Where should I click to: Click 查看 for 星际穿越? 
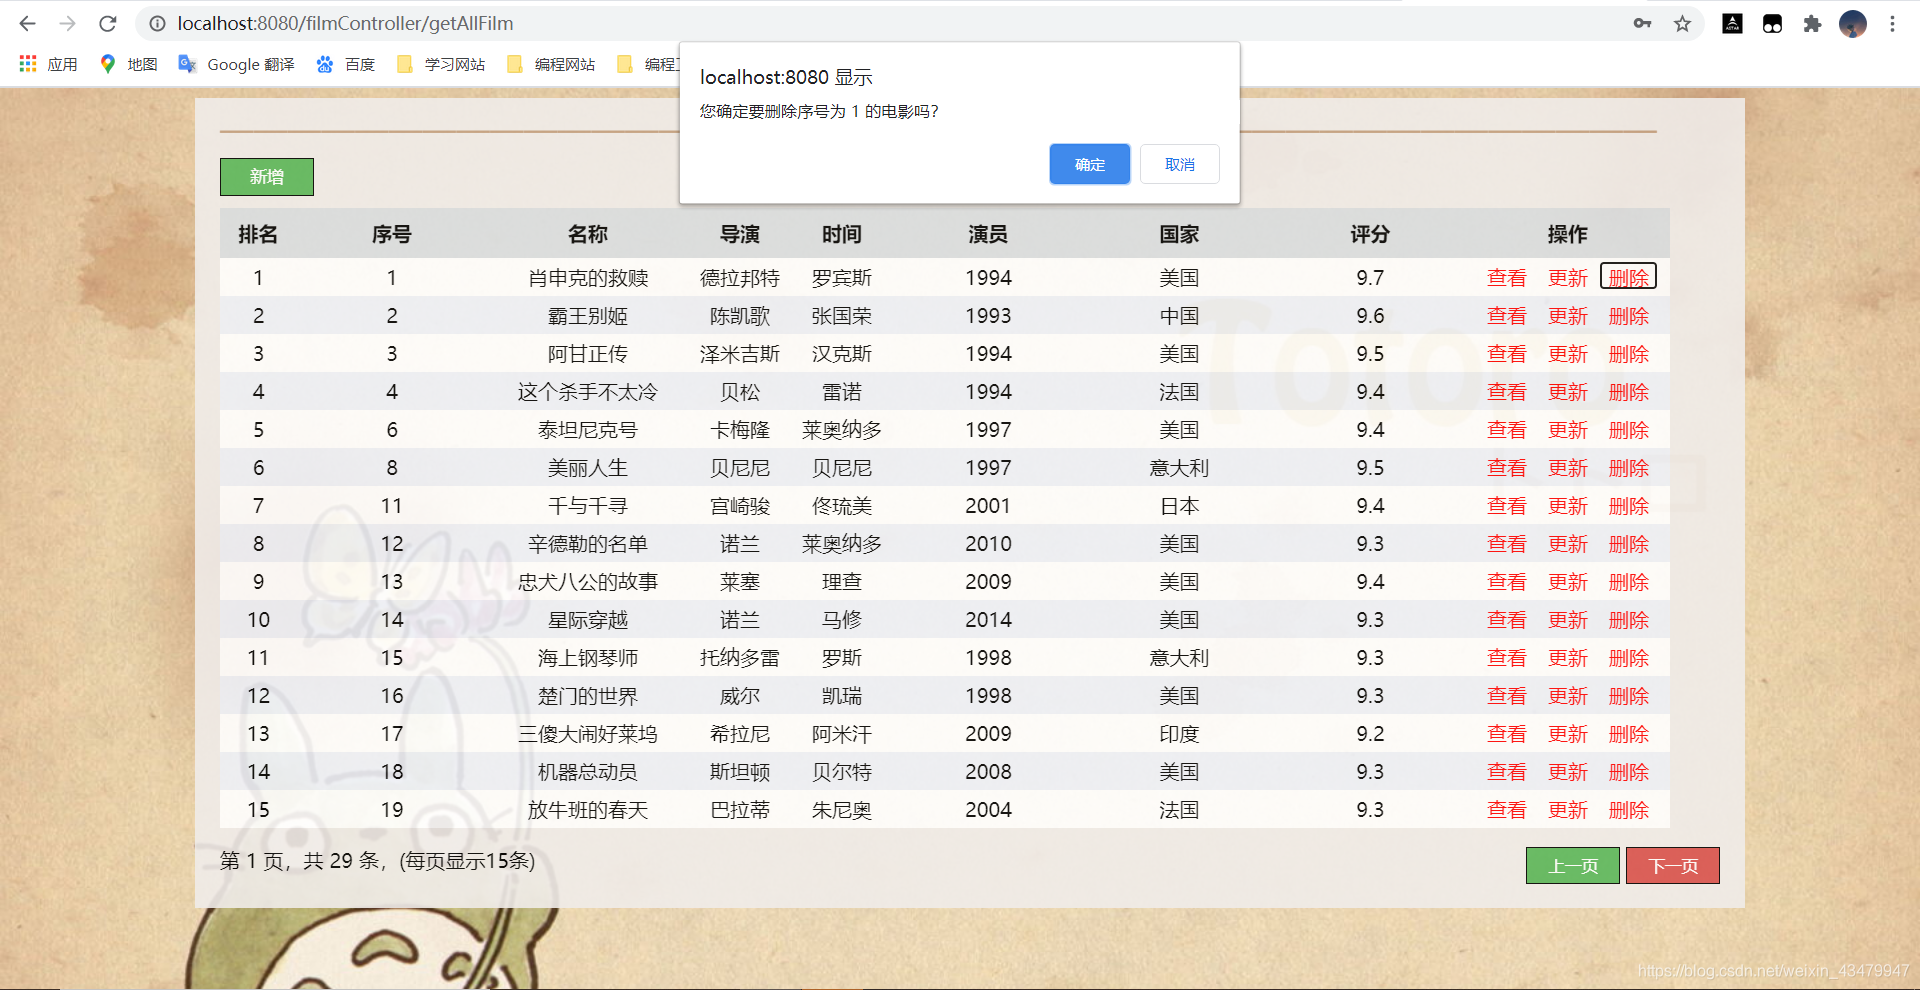pyautogui.click(x=1506, y=620)
